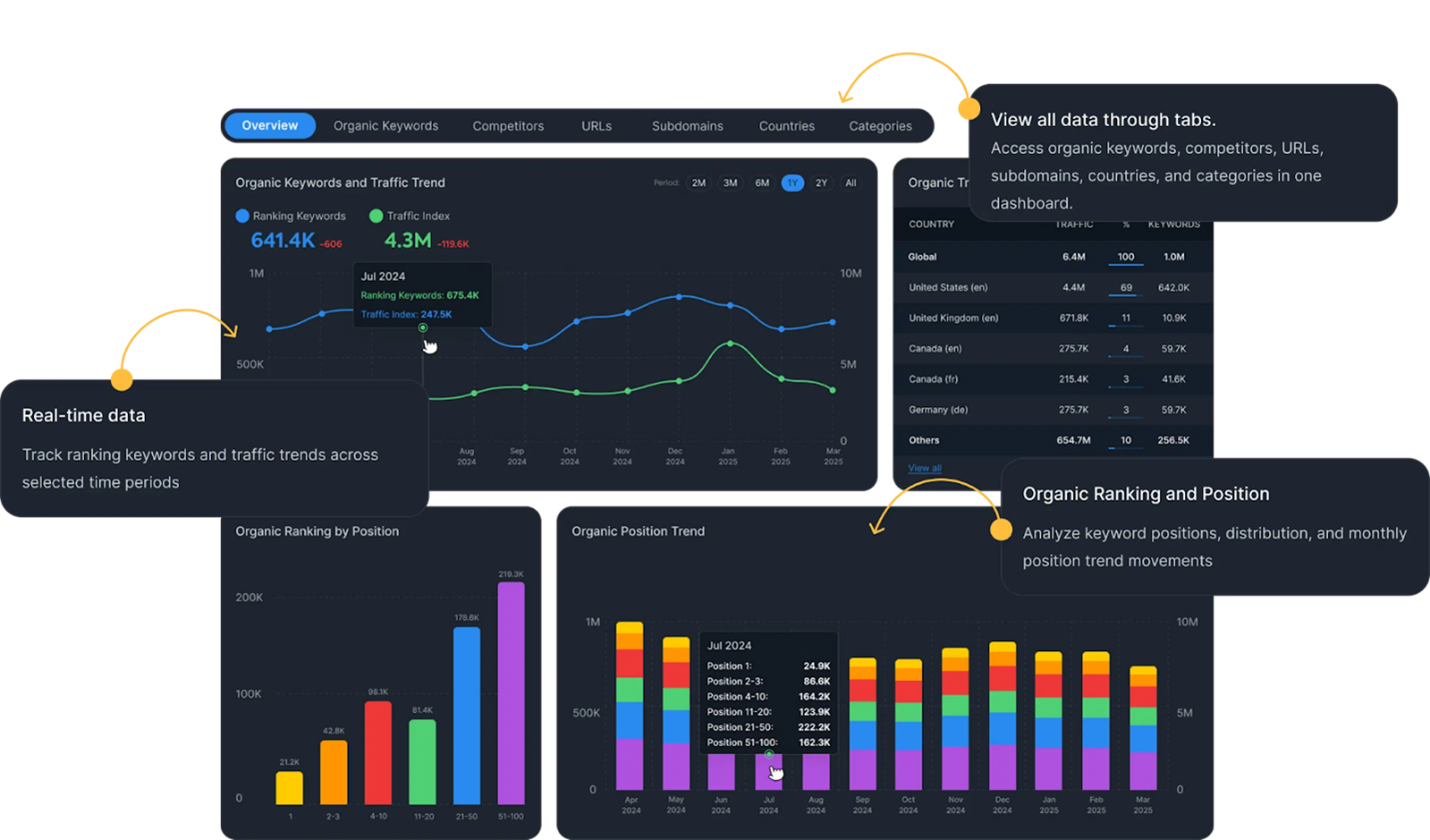Click the Dec 2024 blue data point
This screenshot has width=1430, height=840.
pos(679,297)
